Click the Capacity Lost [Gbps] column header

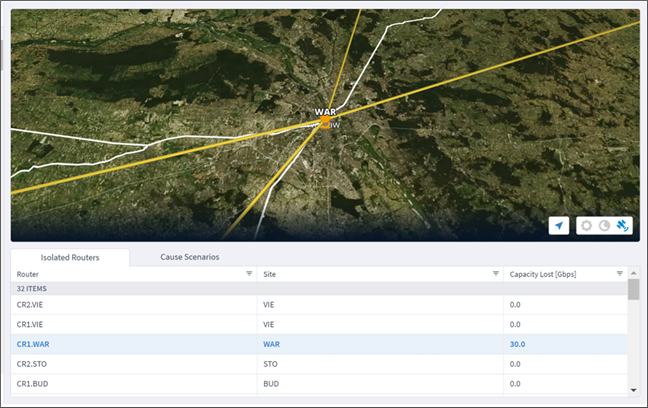(543, 274)
